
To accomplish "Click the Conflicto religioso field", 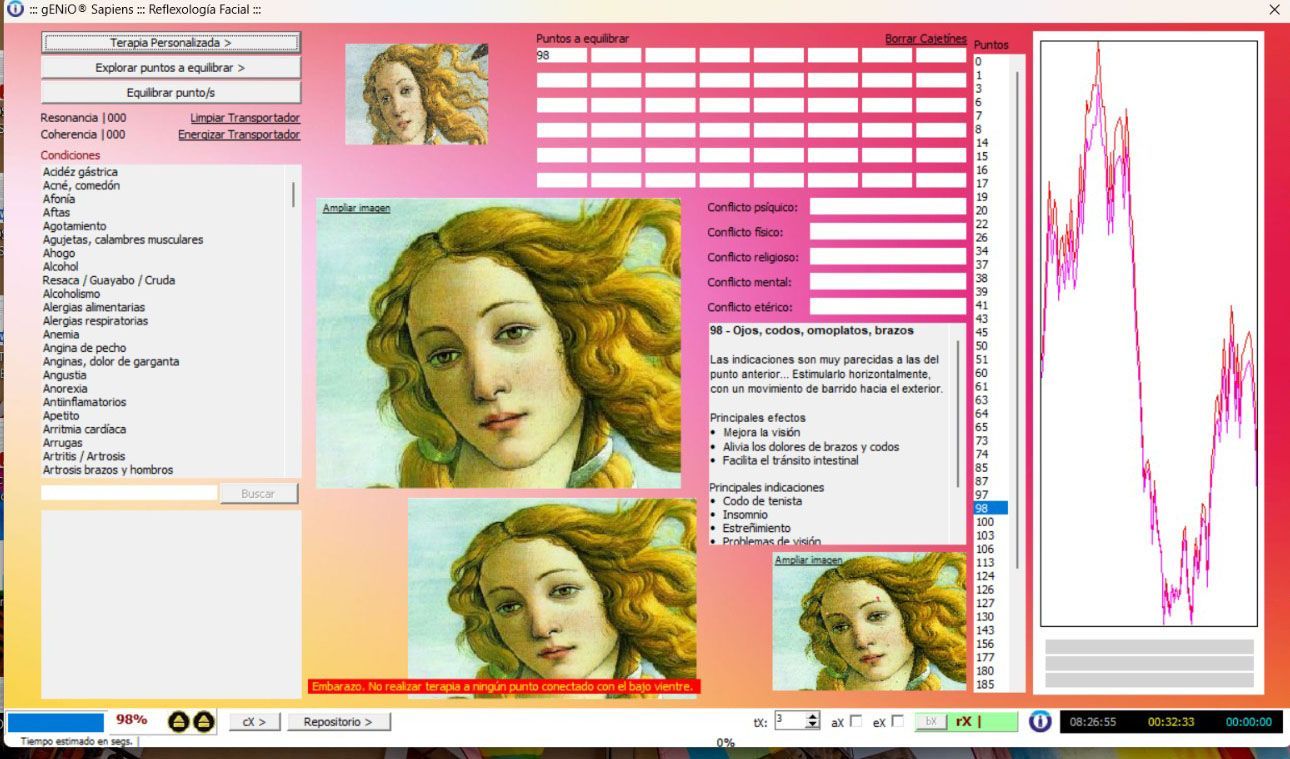I will click(x=888, y=257).
